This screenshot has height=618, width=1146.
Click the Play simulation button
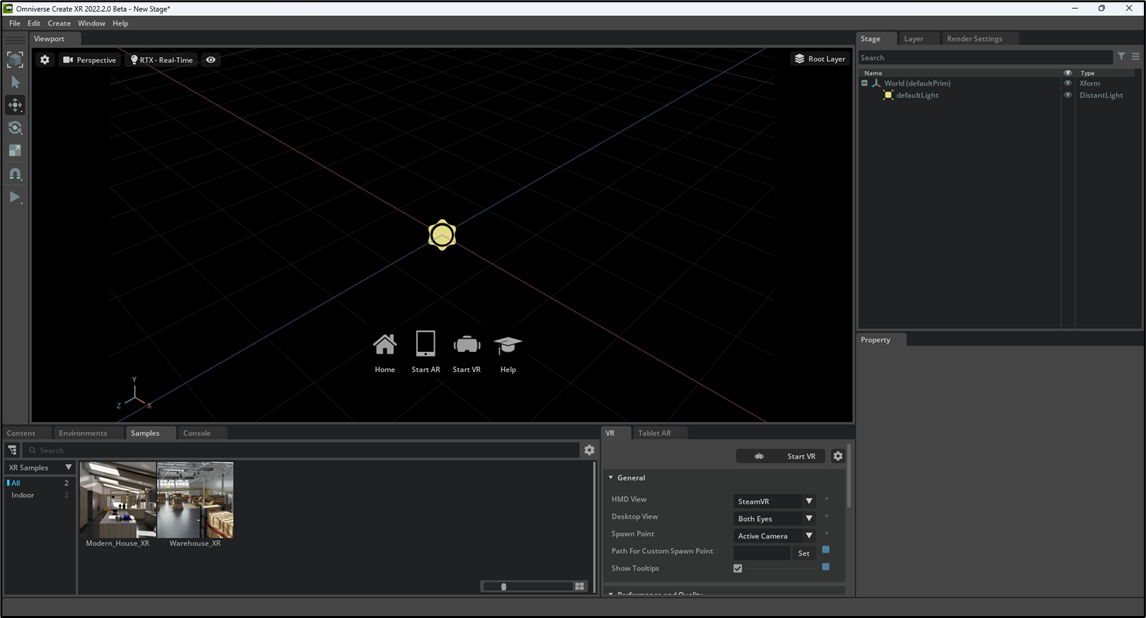(x=15, y=197)
